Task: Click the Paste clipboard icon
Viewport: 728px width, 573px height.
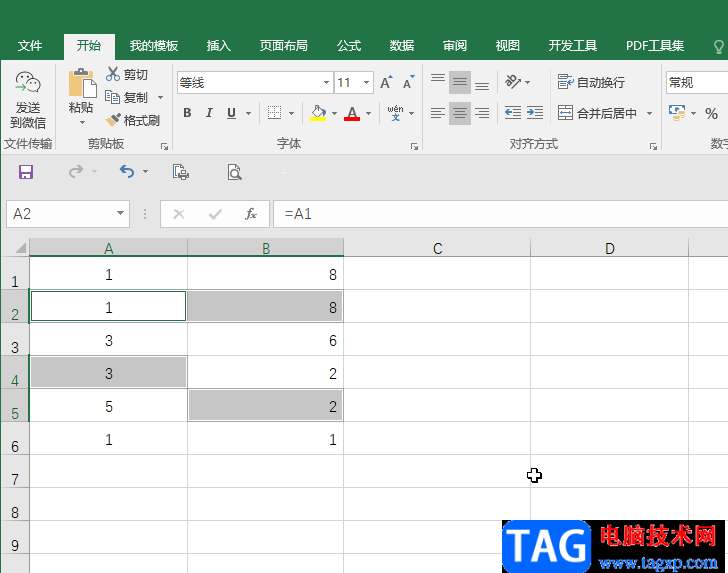Action: 83,83
